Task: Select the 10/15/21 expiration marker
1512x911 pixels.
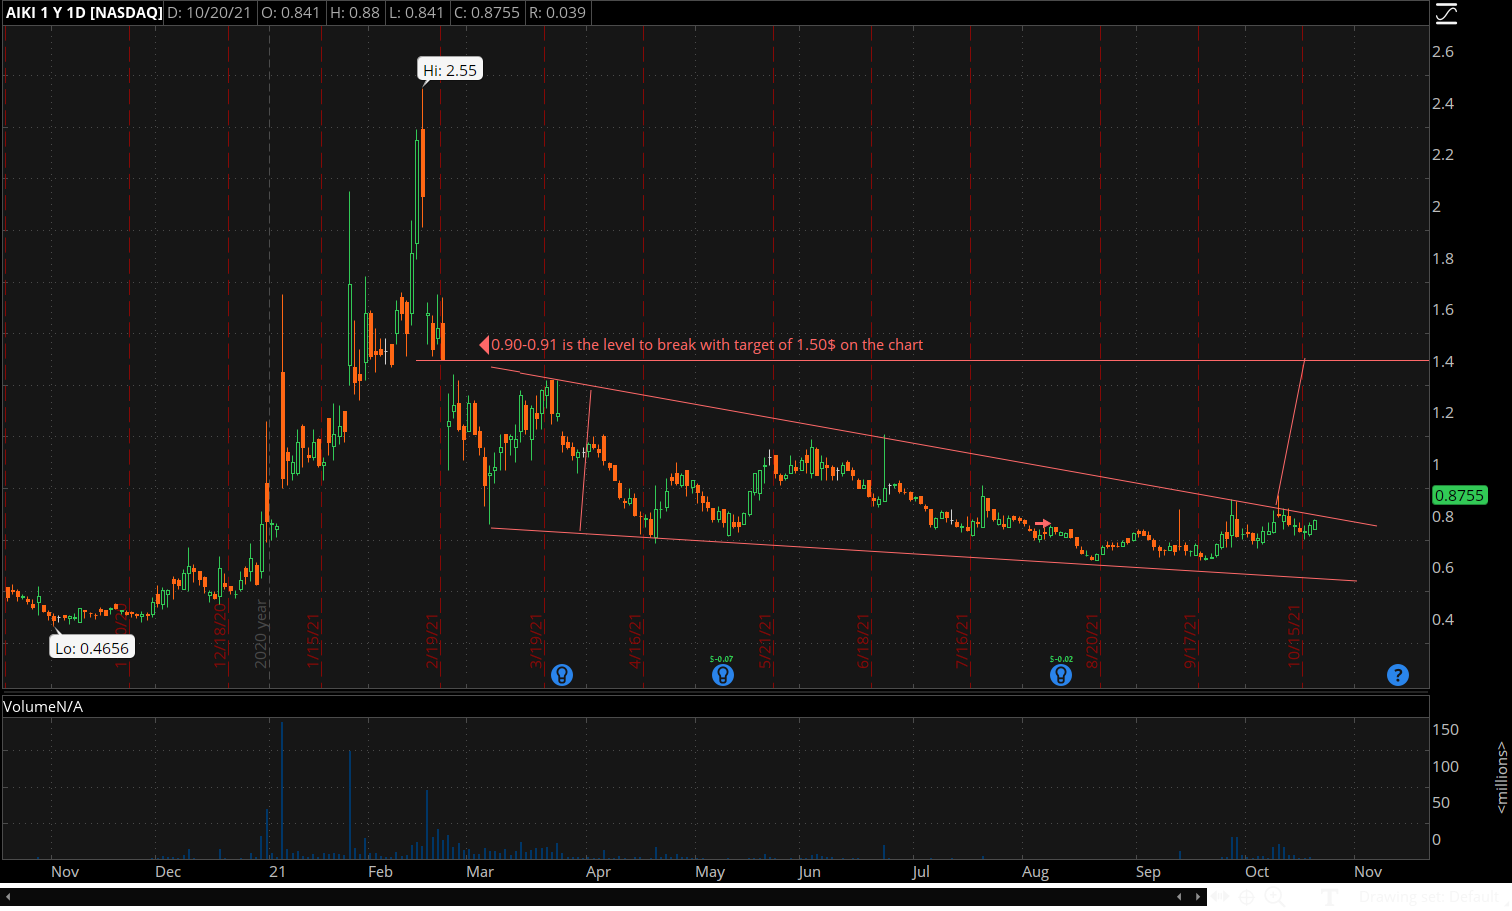Action: [1295, 636]
